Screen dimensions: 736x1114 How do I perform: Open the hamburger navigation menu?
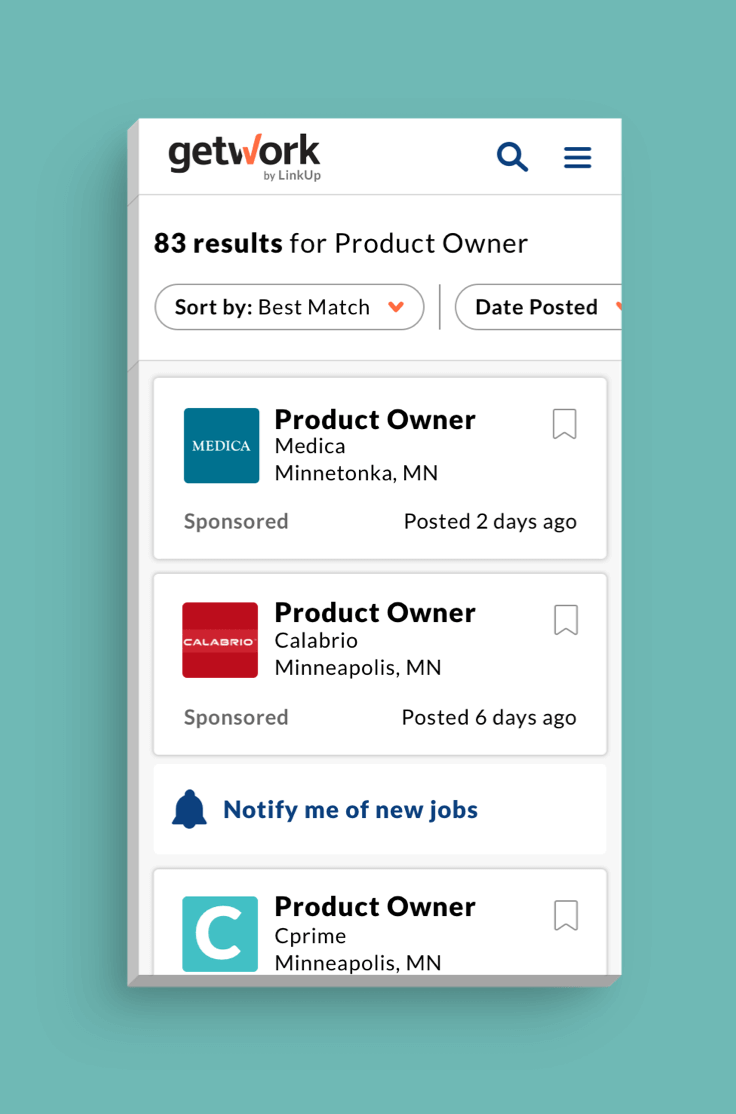pyautogui.click(x=577, y=157)
